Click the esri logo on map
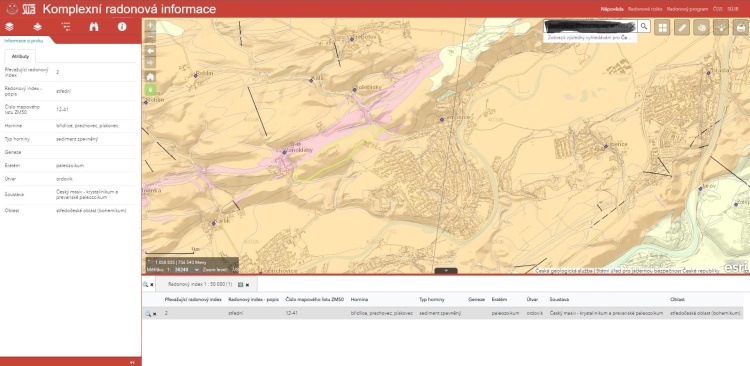 pos(736,267)
